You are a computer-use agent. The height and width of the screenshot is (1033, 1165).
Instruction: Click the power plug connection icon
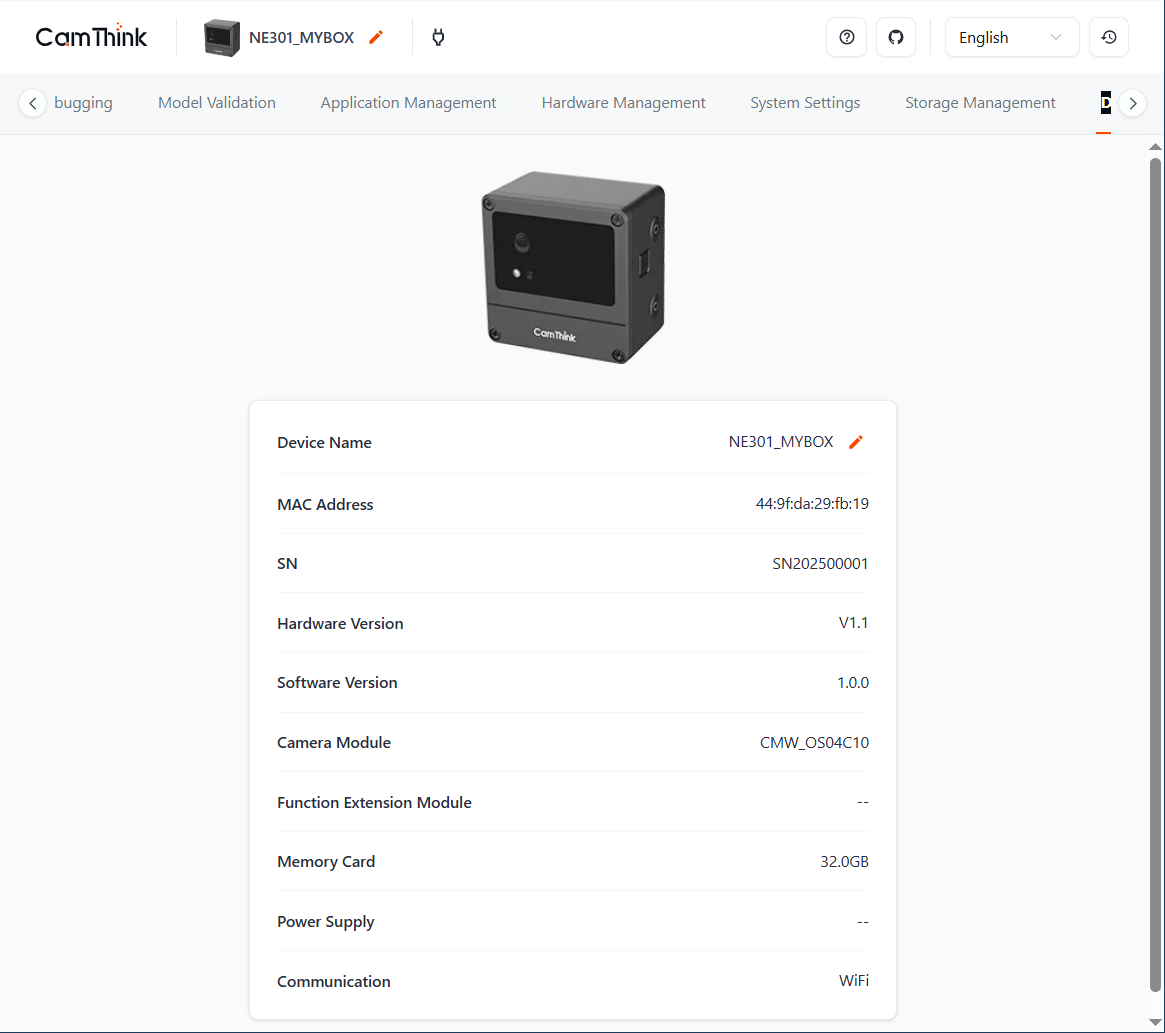click(x=438, y=37)
